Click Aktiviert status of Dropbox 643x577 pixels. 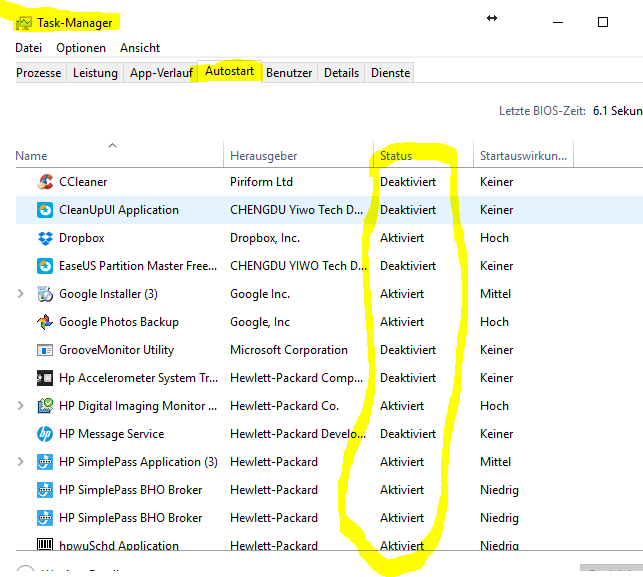click(402, 238)
